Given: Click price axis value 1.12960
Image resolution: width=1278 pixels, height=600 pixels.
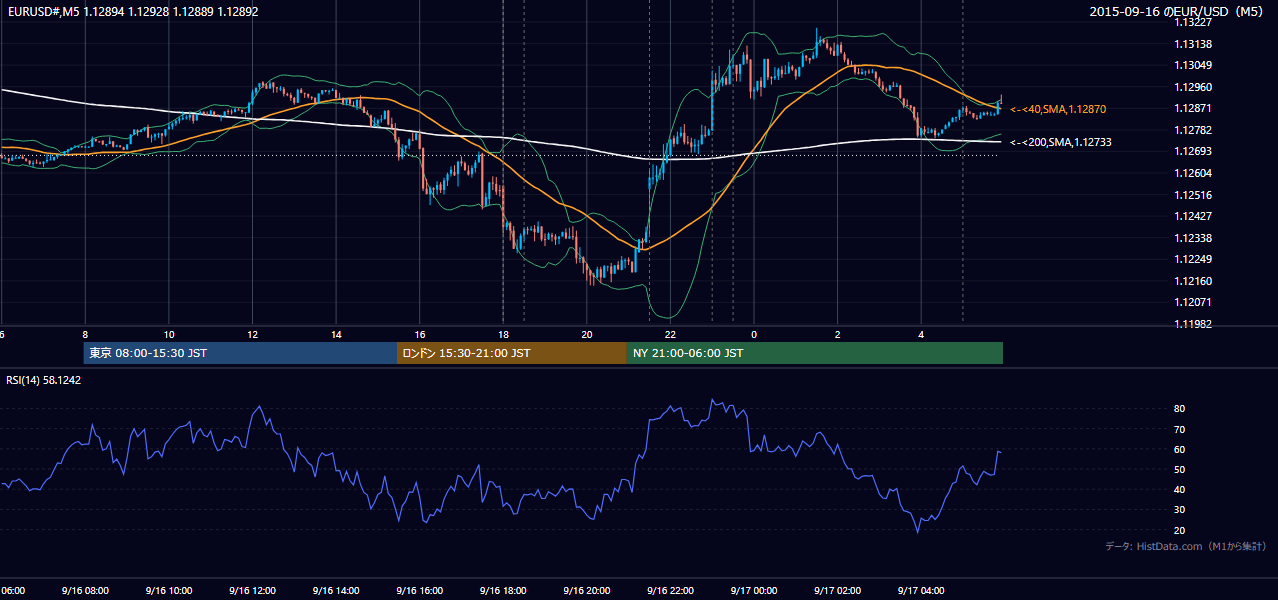Looking at the screenshot, I should [x=1193, y=87].
